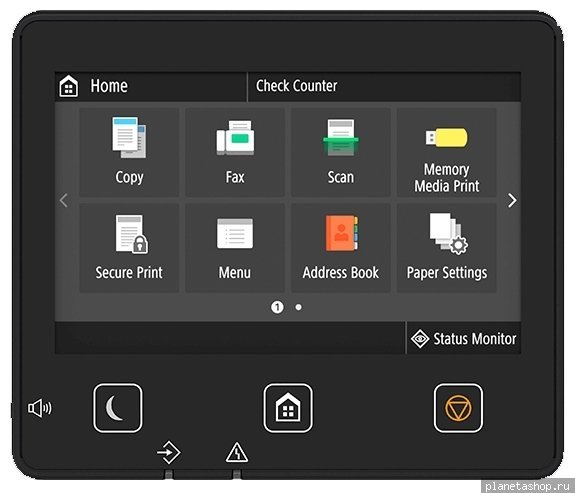This screenshot has height=493, width=575.
Task: Tap the hardware Home button
Action: click(288, 408)
